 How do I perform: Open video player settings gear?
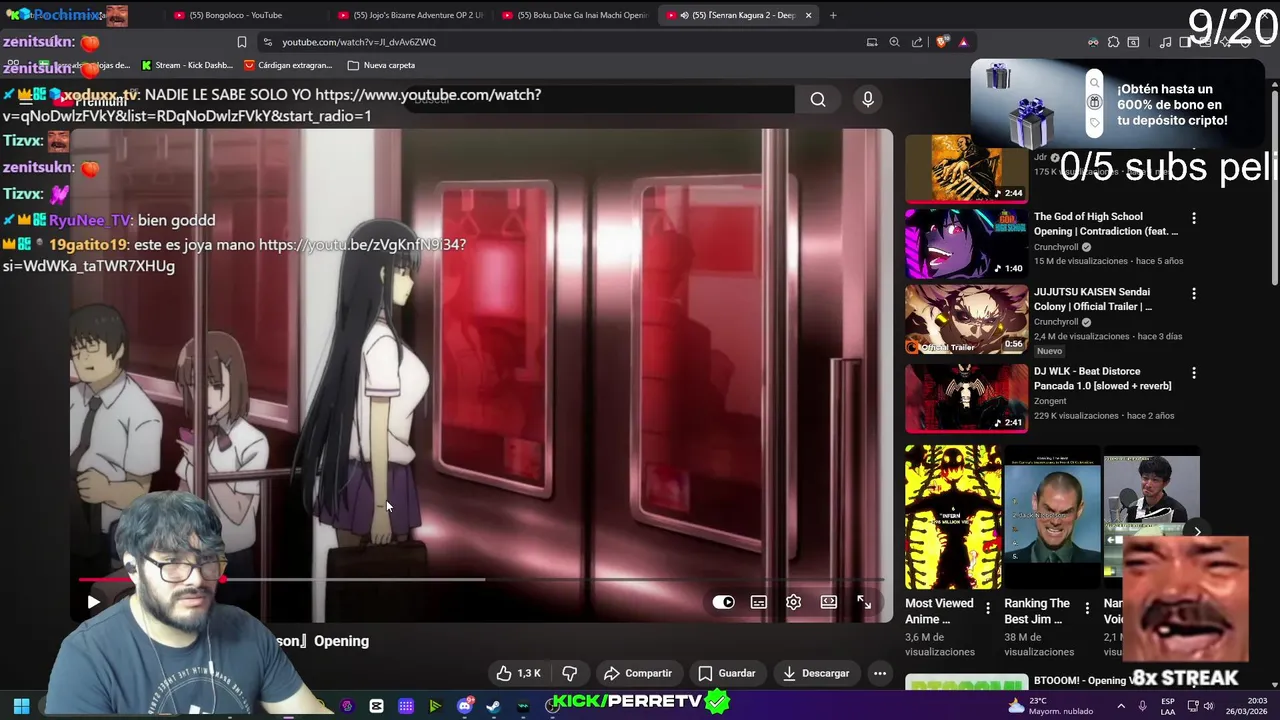793,602
